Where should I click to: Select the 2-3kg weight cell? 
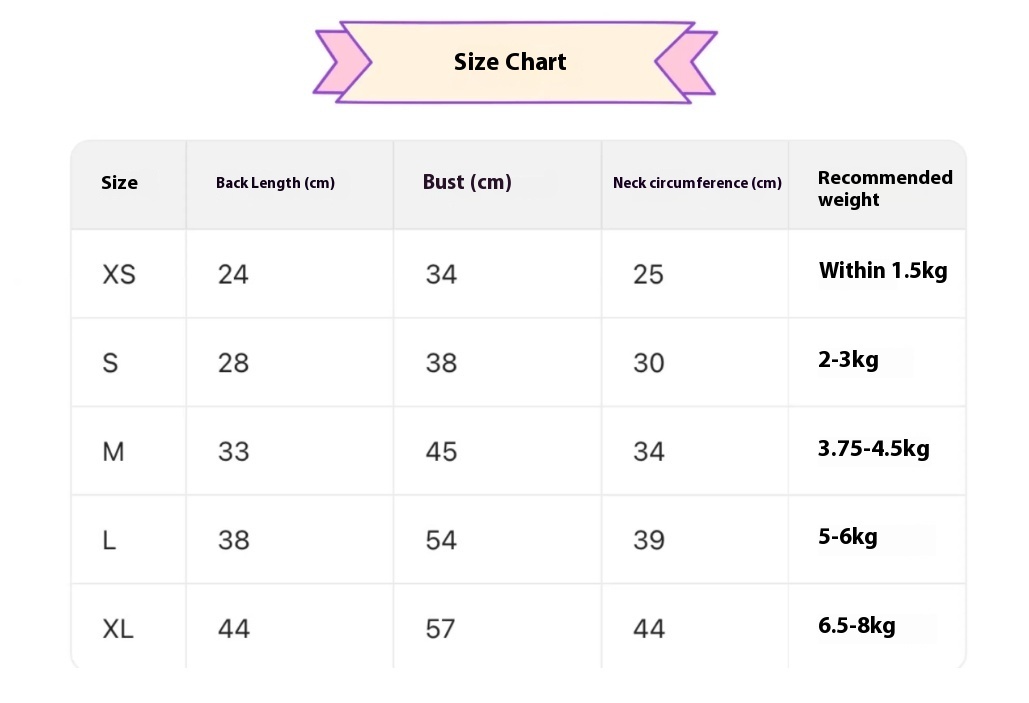[848, 360]
